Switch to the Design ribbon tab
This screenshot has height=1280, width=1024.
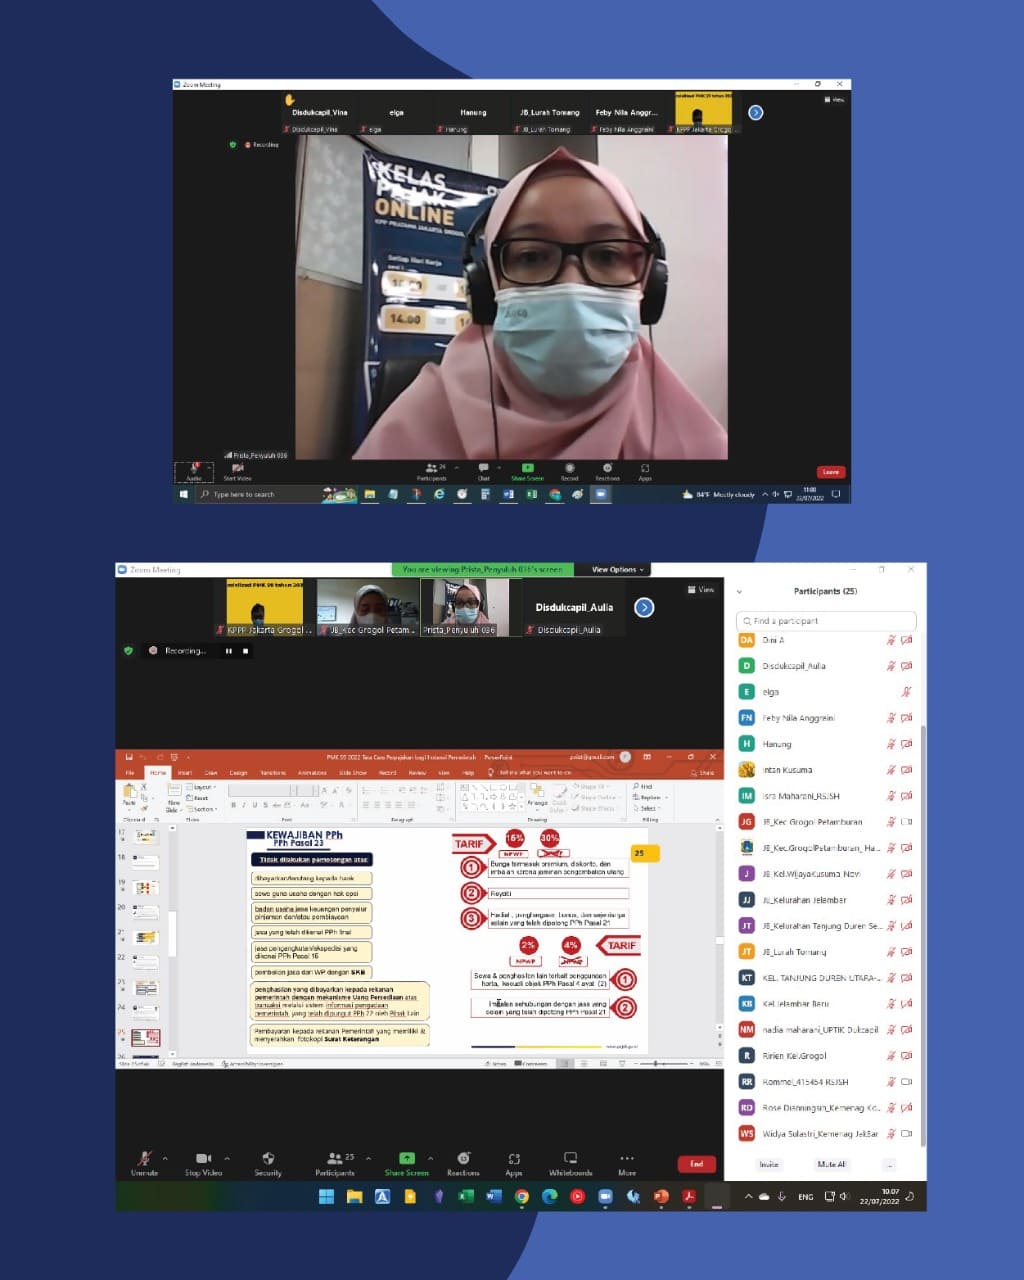tap(238, 773)
